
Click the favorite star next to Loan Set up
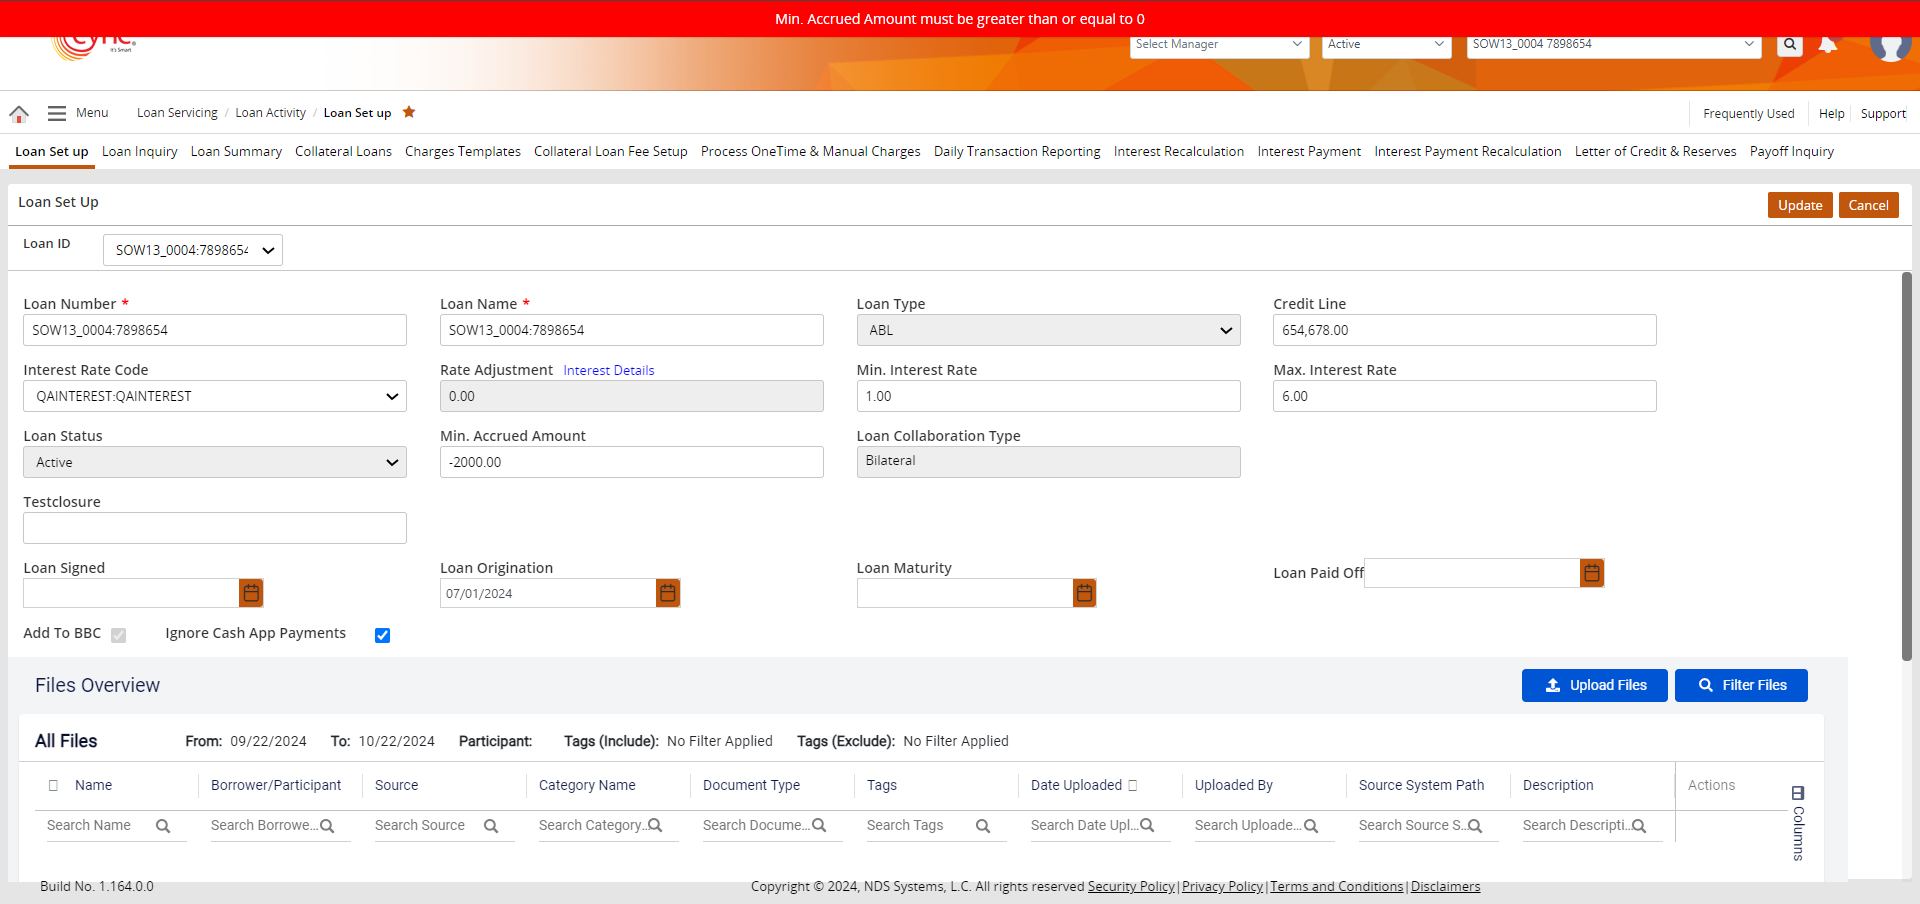(409, 112)
